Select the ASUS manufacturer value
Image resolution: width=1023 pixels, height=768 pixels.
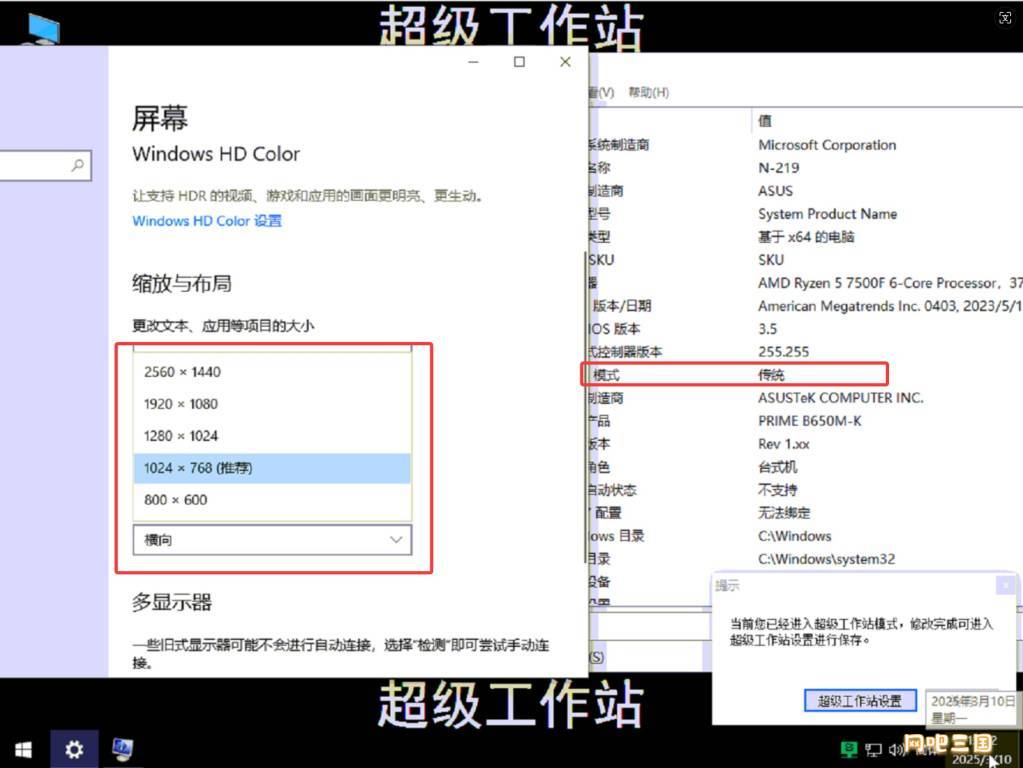click(x=775, y=191)
